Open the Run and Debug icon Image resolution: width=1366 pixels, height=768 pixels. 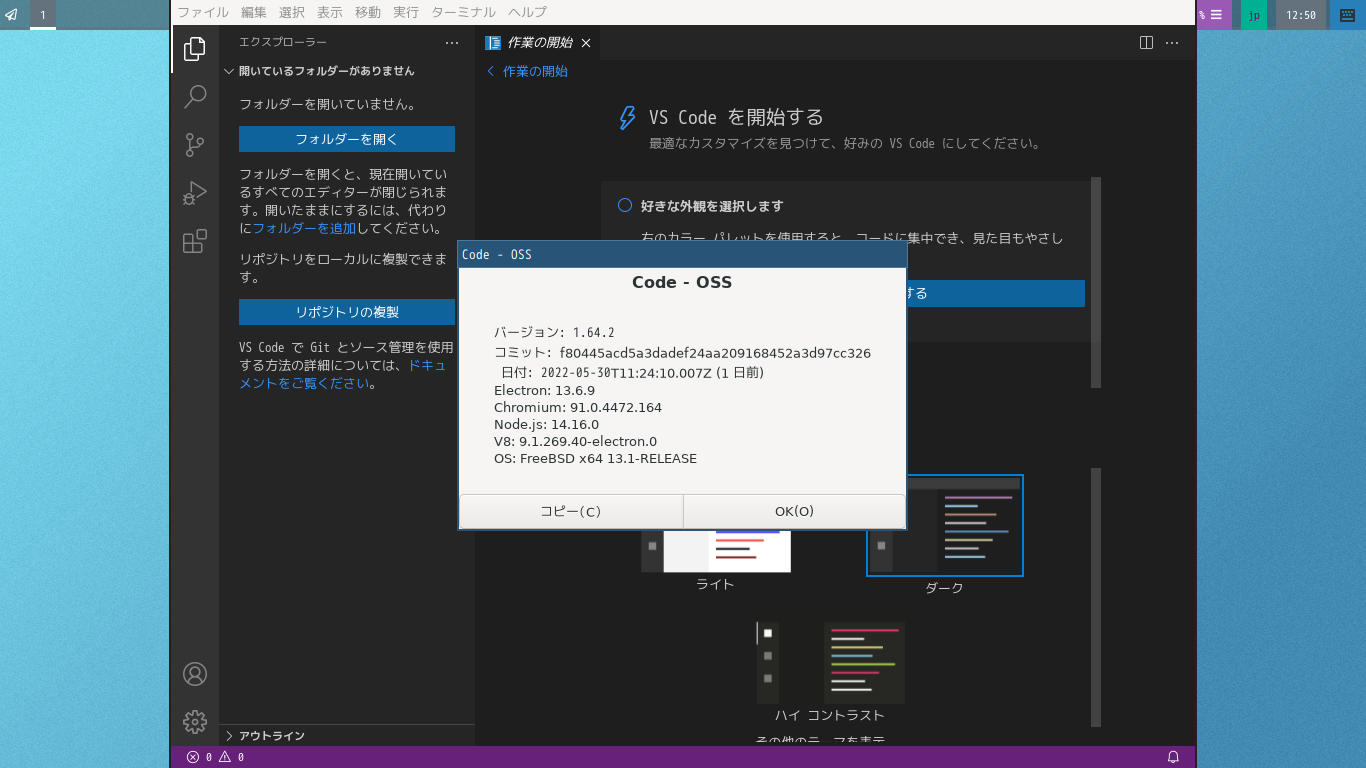195,193
